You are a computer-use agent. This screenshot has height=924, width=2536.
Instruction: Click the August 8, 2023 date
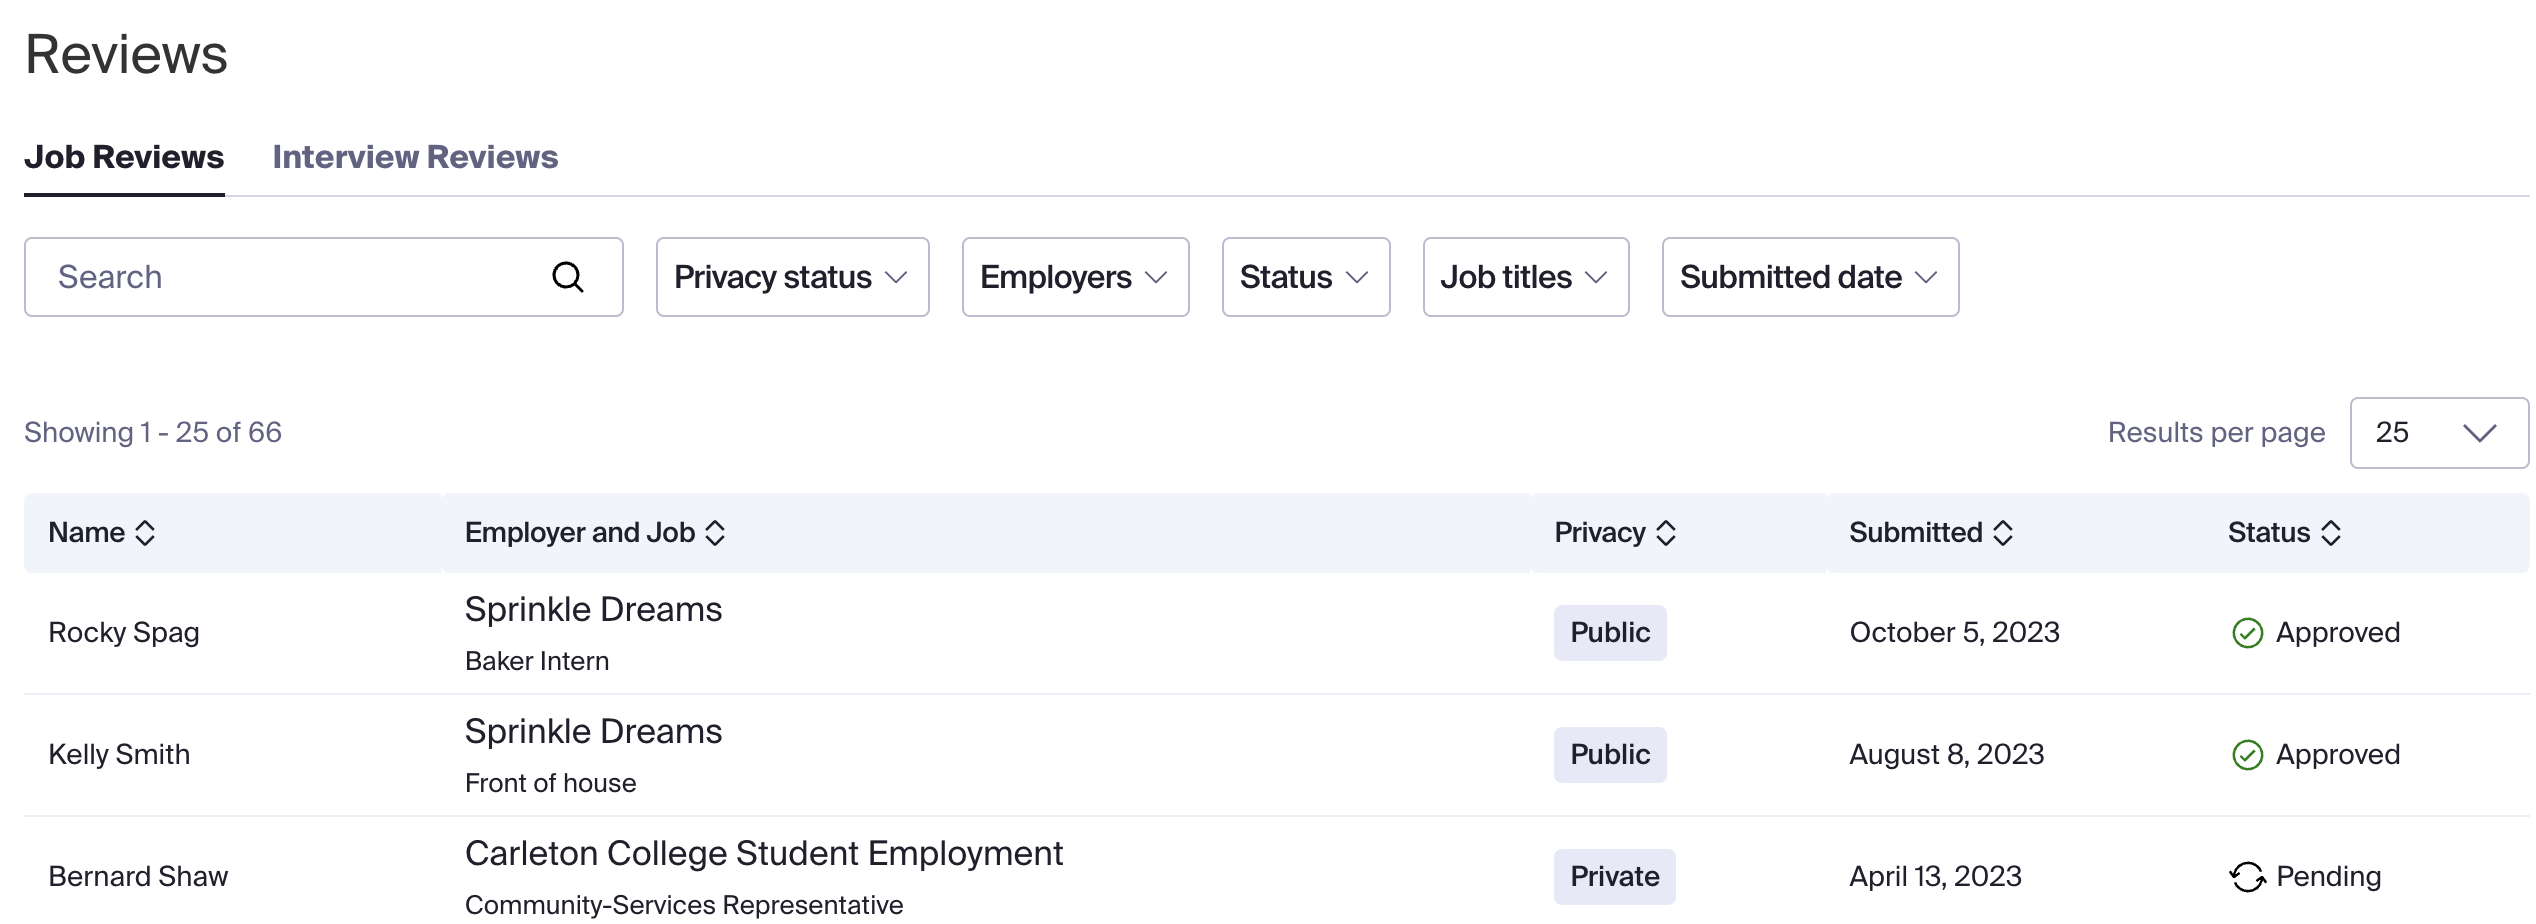pyautogui.click(x=1946, y=755)
